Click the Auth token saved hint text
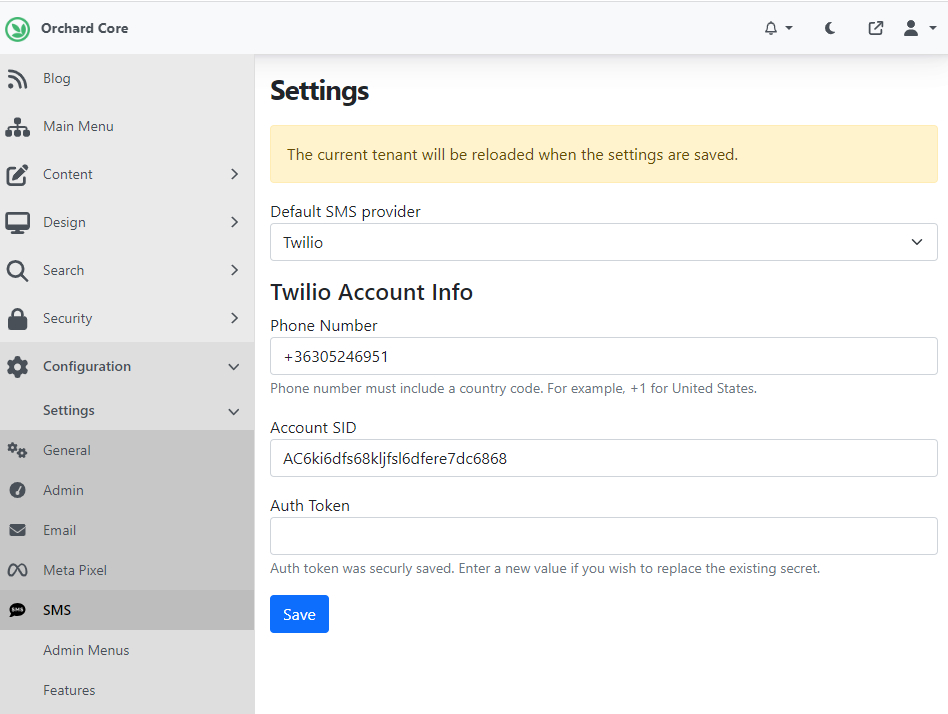The height and width of the screenshot is (714, 948). (x=545, y=568)
